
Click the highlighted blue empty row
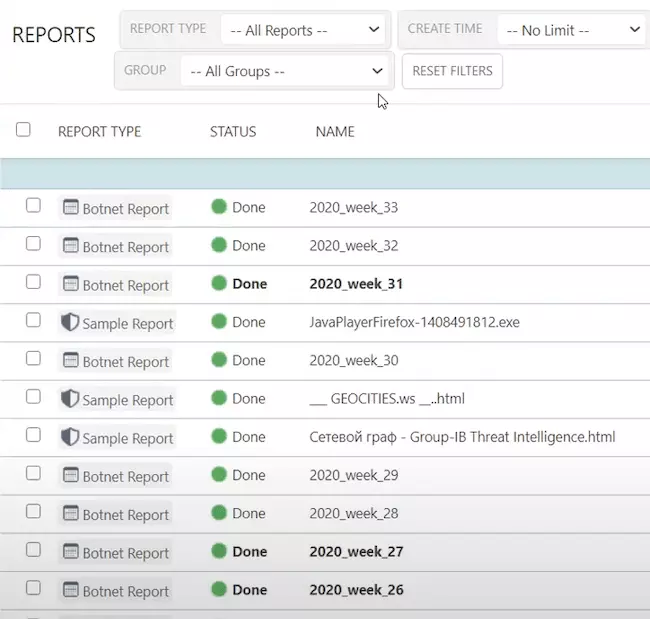pos(325,173)
